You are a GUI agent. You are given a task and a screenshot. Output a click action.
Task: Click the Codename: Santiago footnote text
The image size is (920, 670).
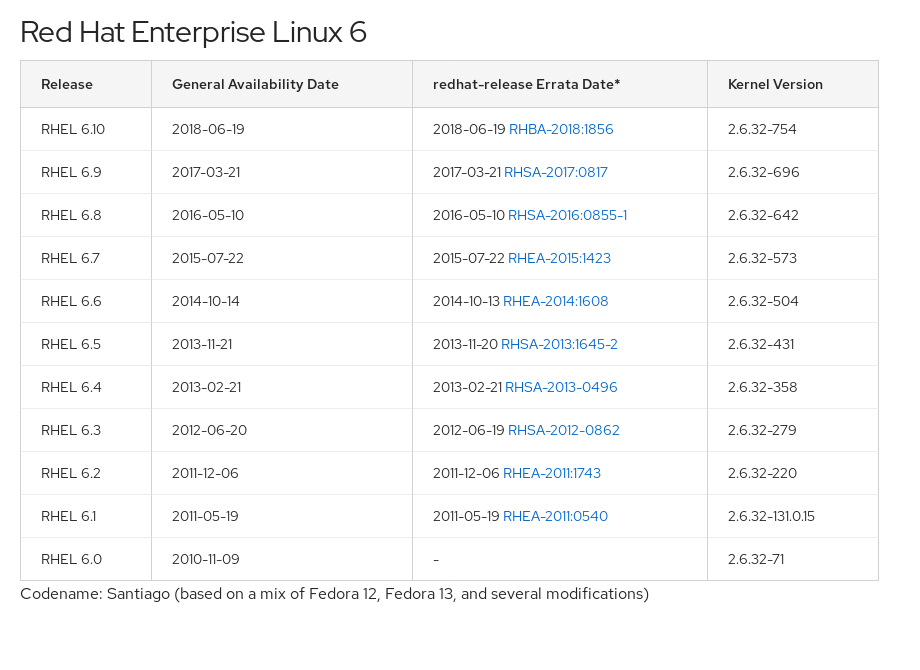coord(334,594)
